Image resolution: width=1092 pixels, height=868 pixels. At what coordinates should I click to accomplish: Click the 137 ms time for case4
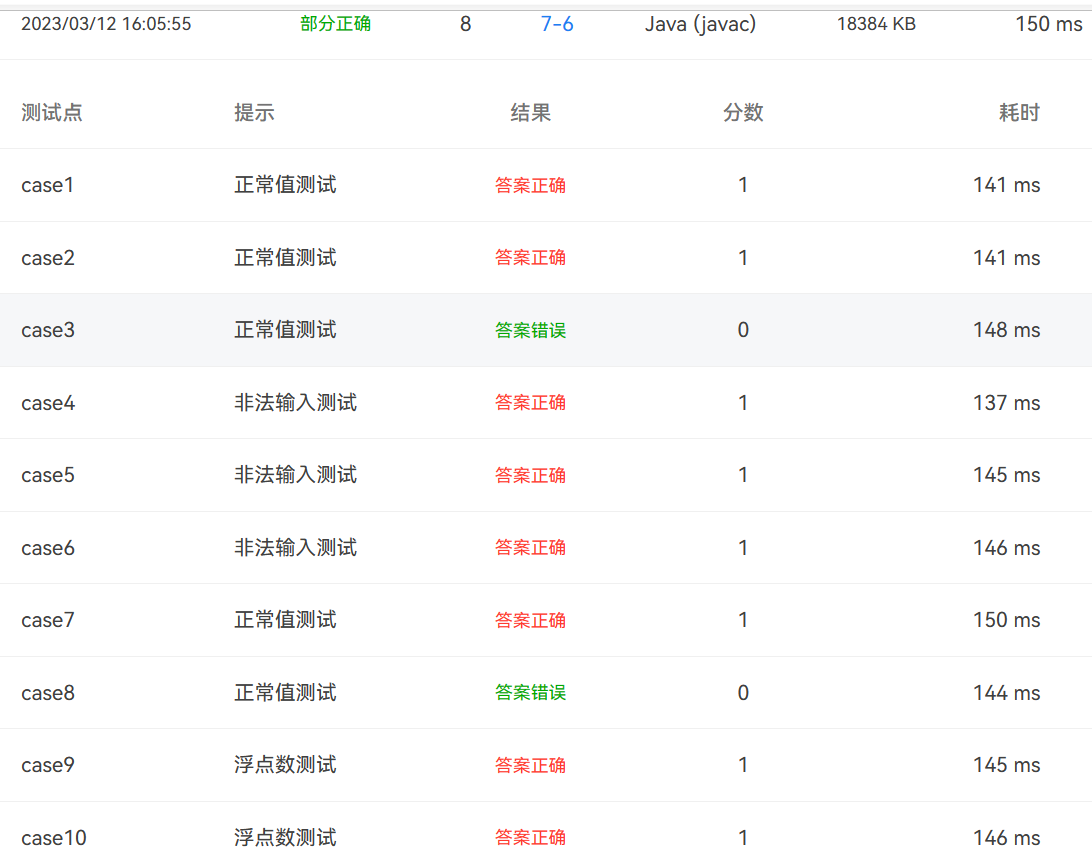[1006, 403]
